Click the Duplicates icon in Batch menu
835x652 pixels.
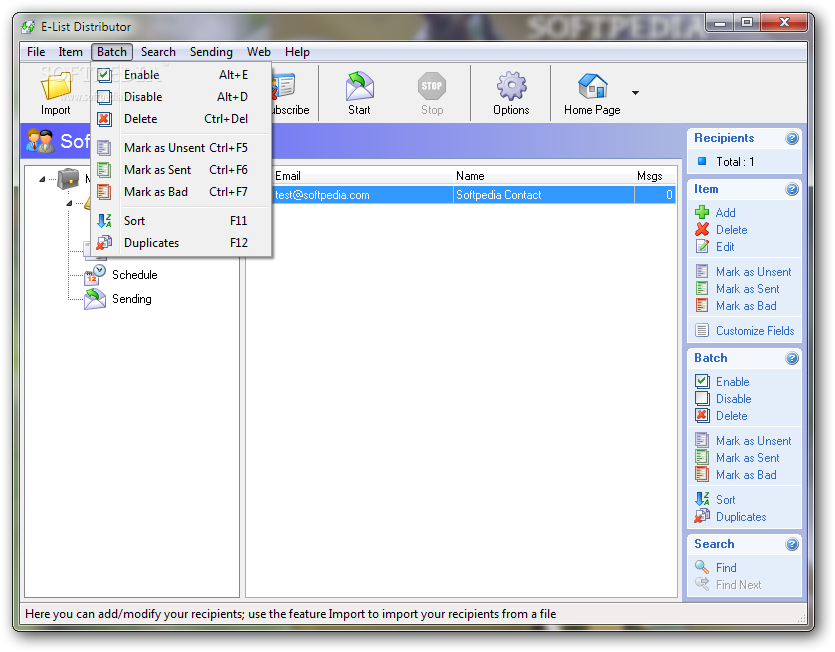[104, 243]
